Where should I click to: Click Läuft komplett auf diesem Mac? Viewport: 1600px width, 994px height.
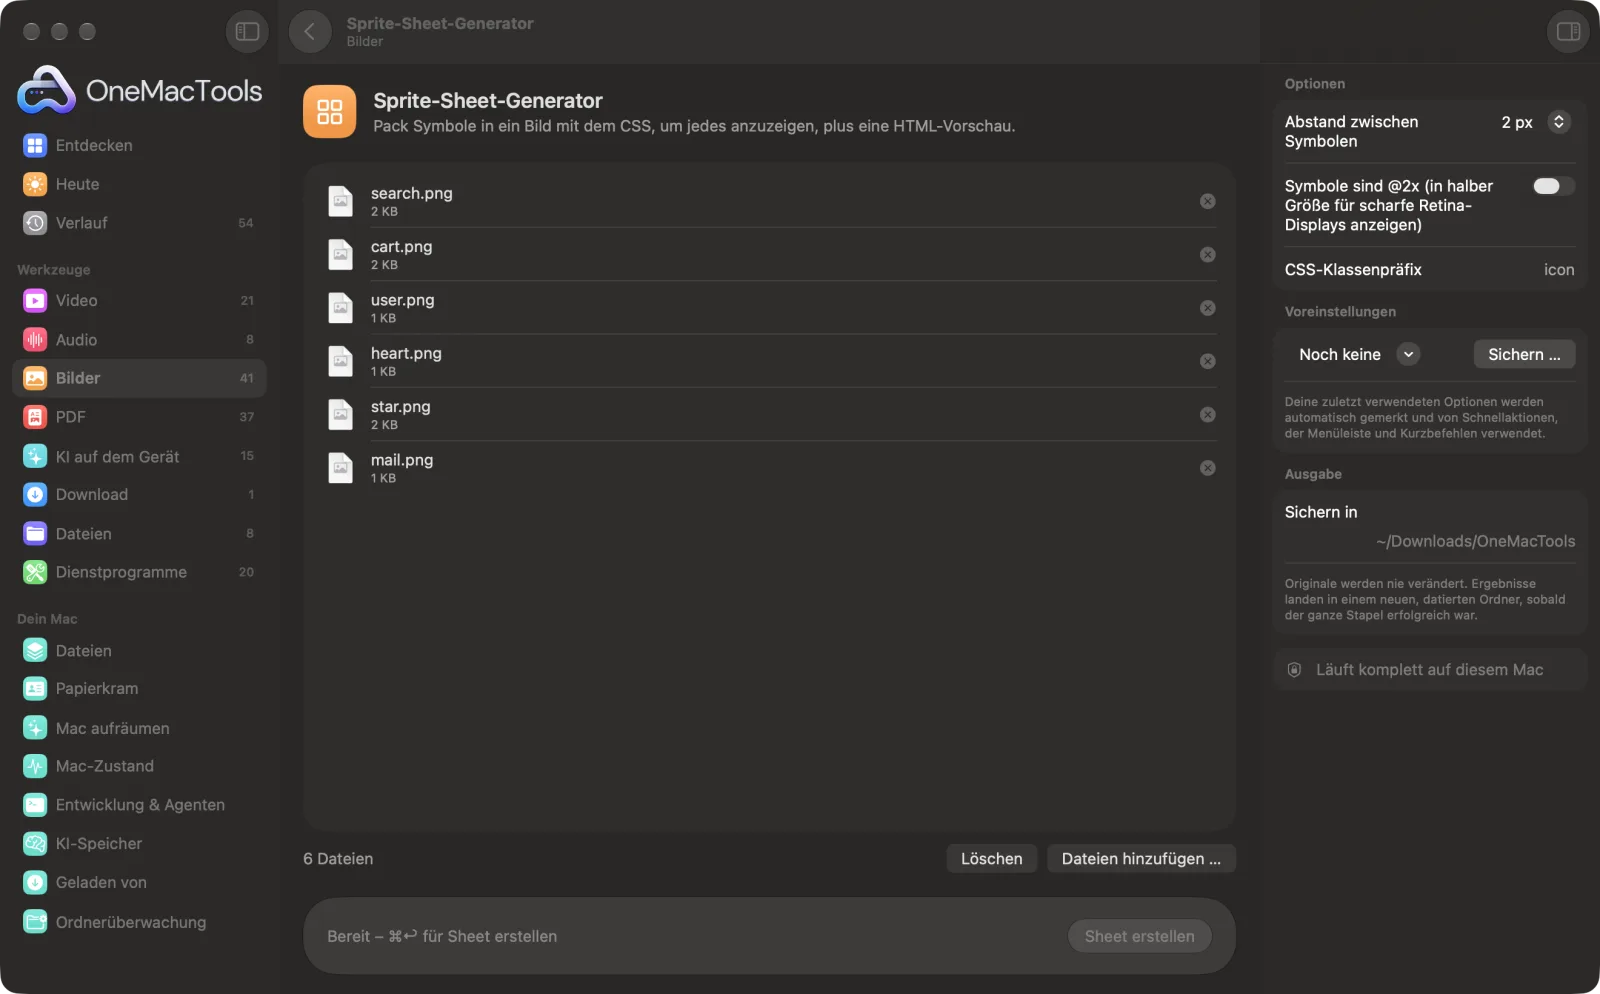tap(1429, 670)
